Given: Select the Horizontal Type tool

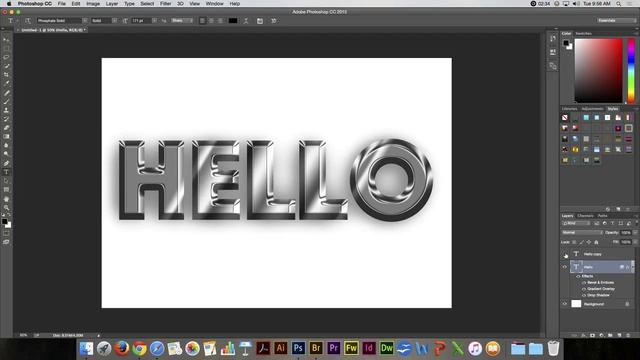Looking at the screenshot, I should tap(6, 172).
